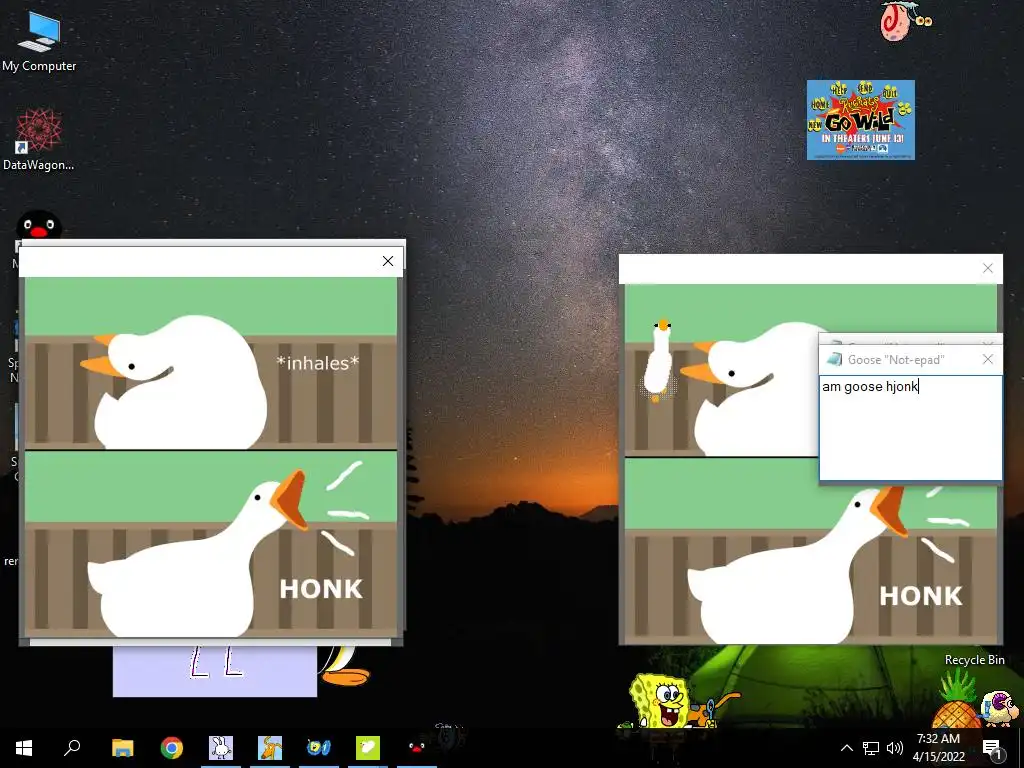
Task: Open the volume control tray icon
Action: pos(895,748)
